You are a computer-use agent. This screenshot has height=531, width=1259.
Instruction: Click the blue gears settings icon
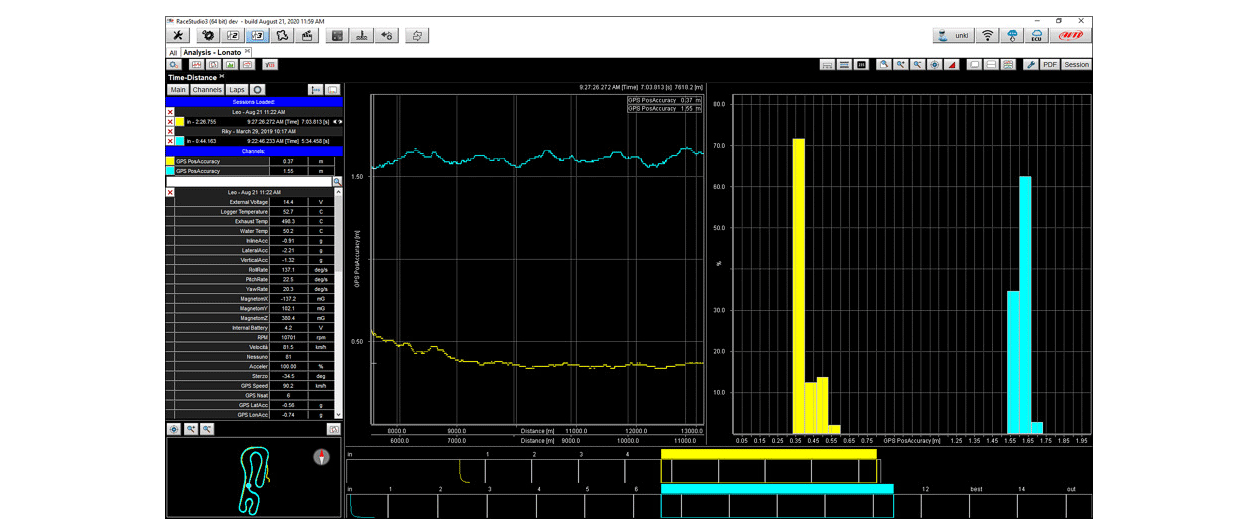174,65
